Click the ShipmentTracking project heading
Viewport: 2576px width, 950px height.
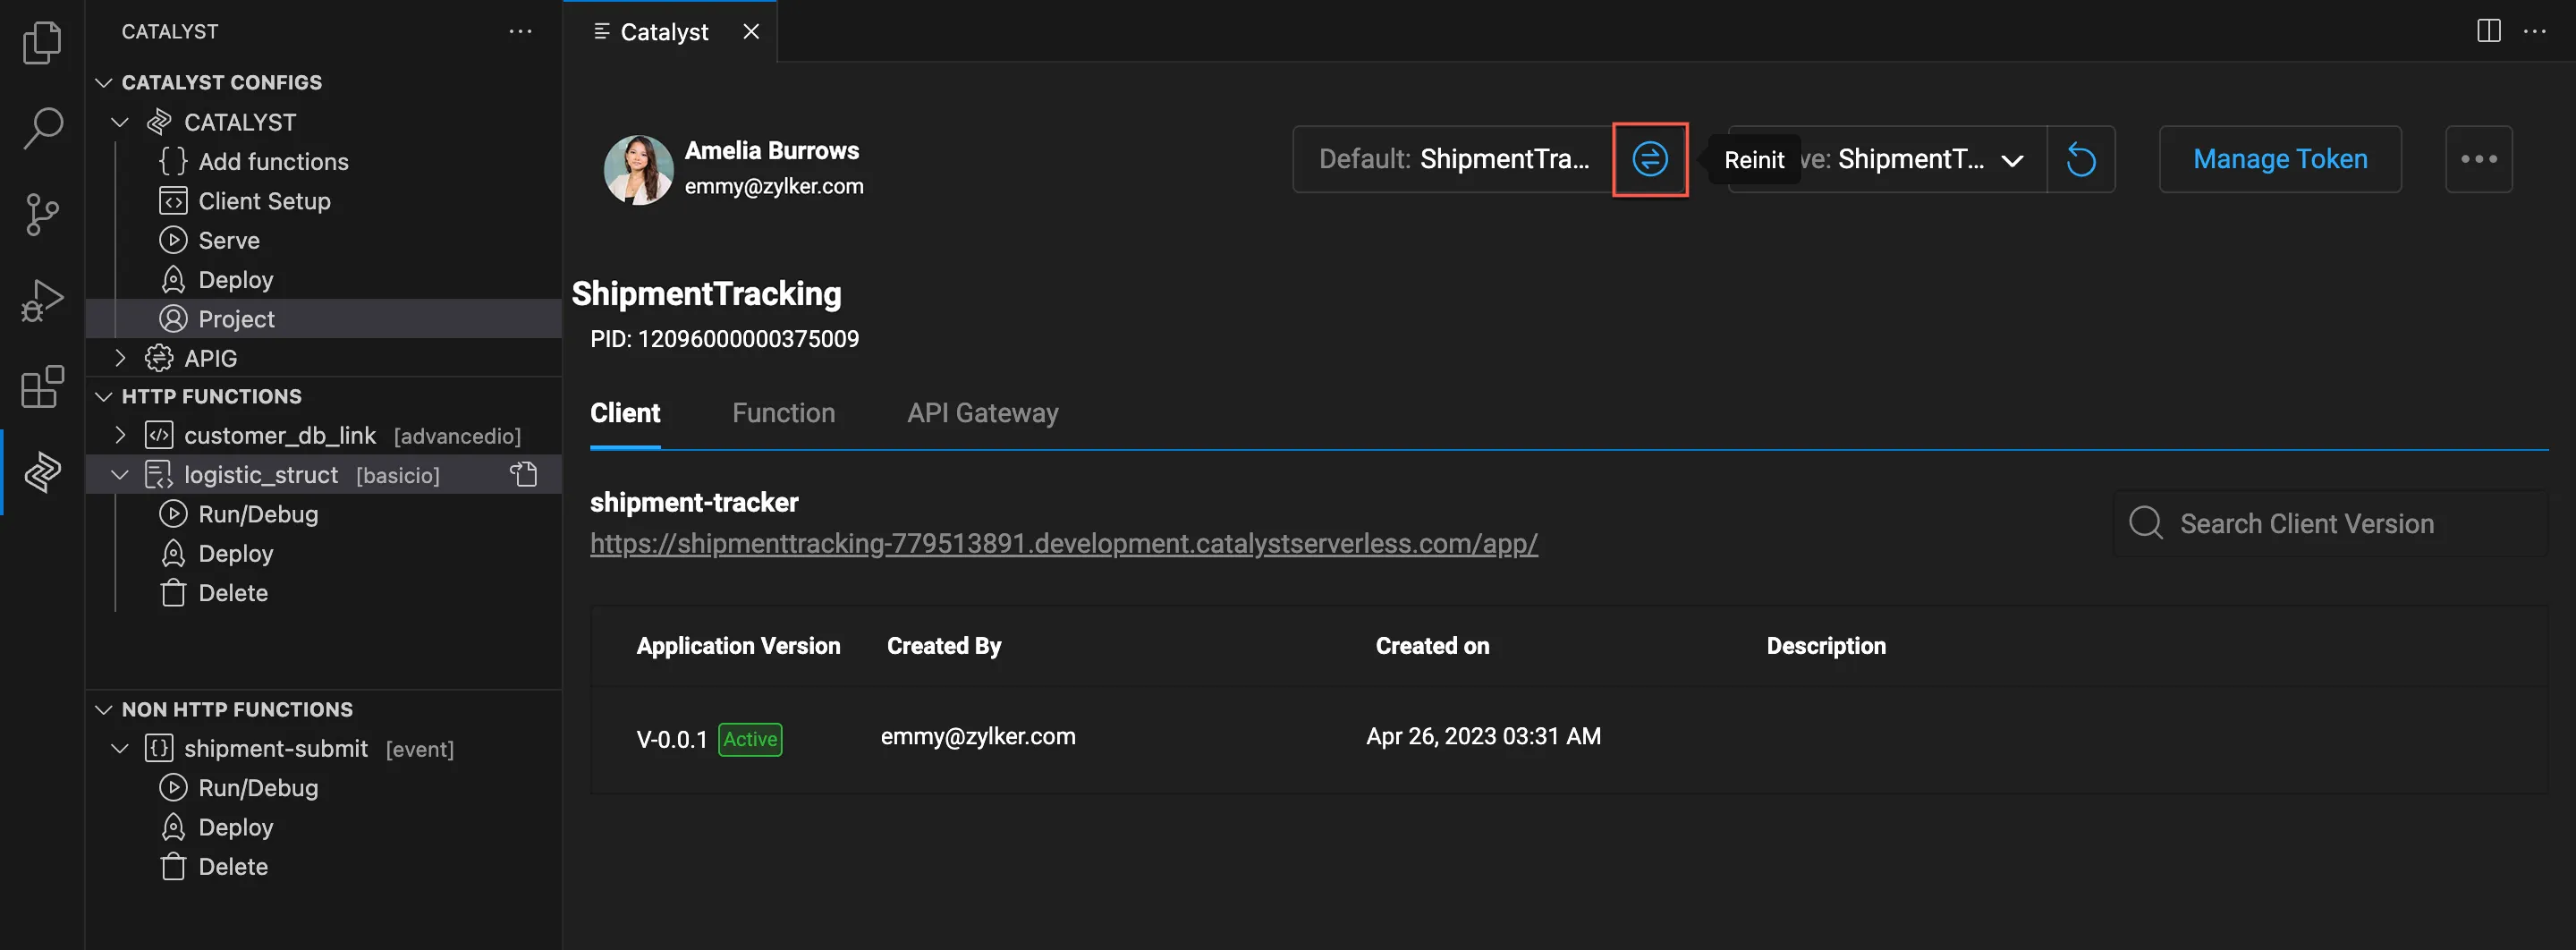706,293
